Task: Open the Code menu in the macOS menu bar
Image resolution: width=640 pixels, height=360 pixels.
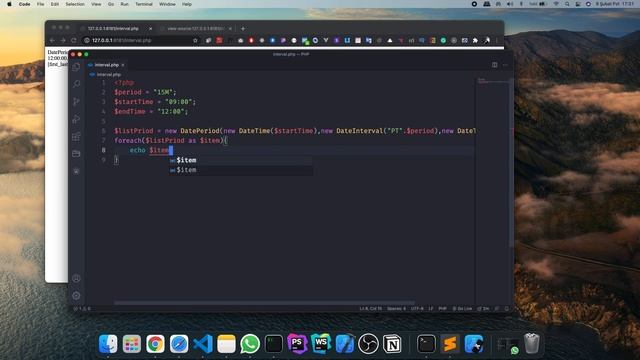Action: pyautogui.click(x=24, y=4)
